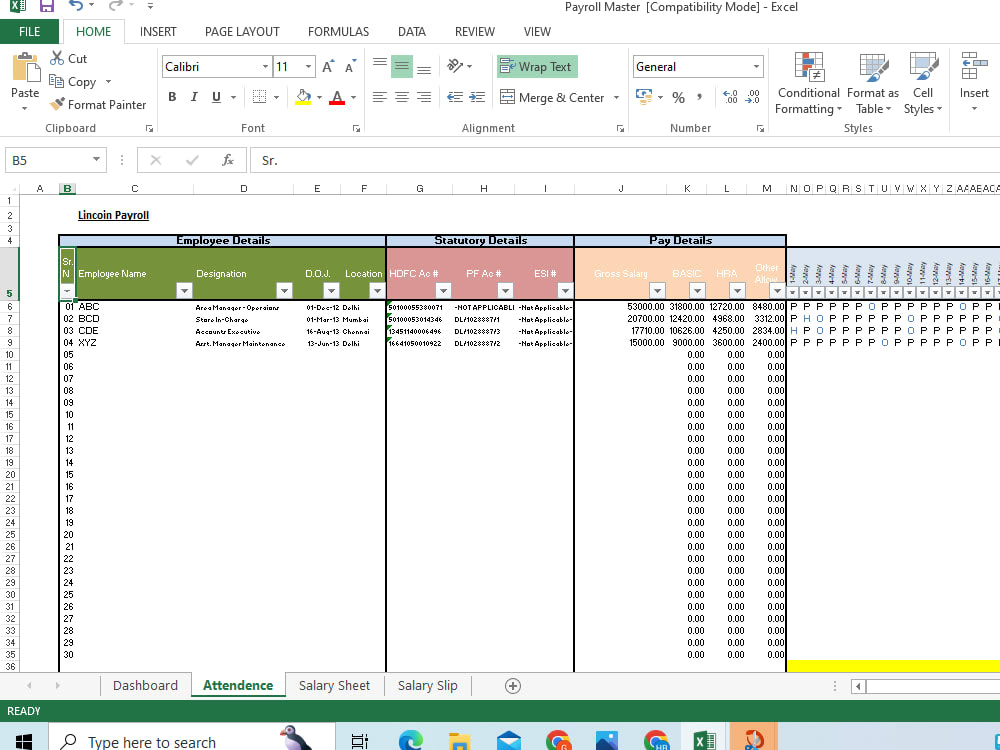Click the Lincoin Payroll title link
This screenshot has height=750, width=1000.
[x=114, y=215]
